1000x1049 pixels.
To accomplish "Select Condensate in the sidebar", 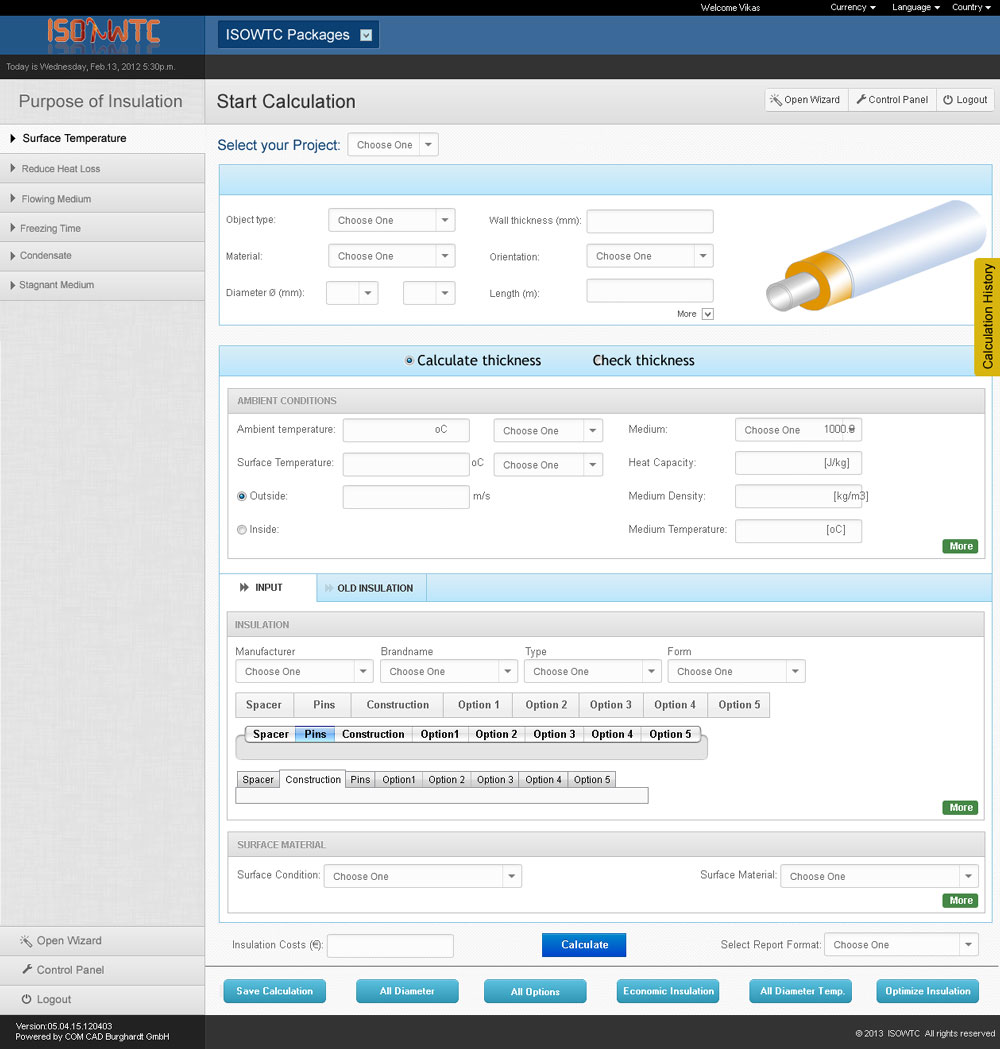I will (x=102, y=256).
